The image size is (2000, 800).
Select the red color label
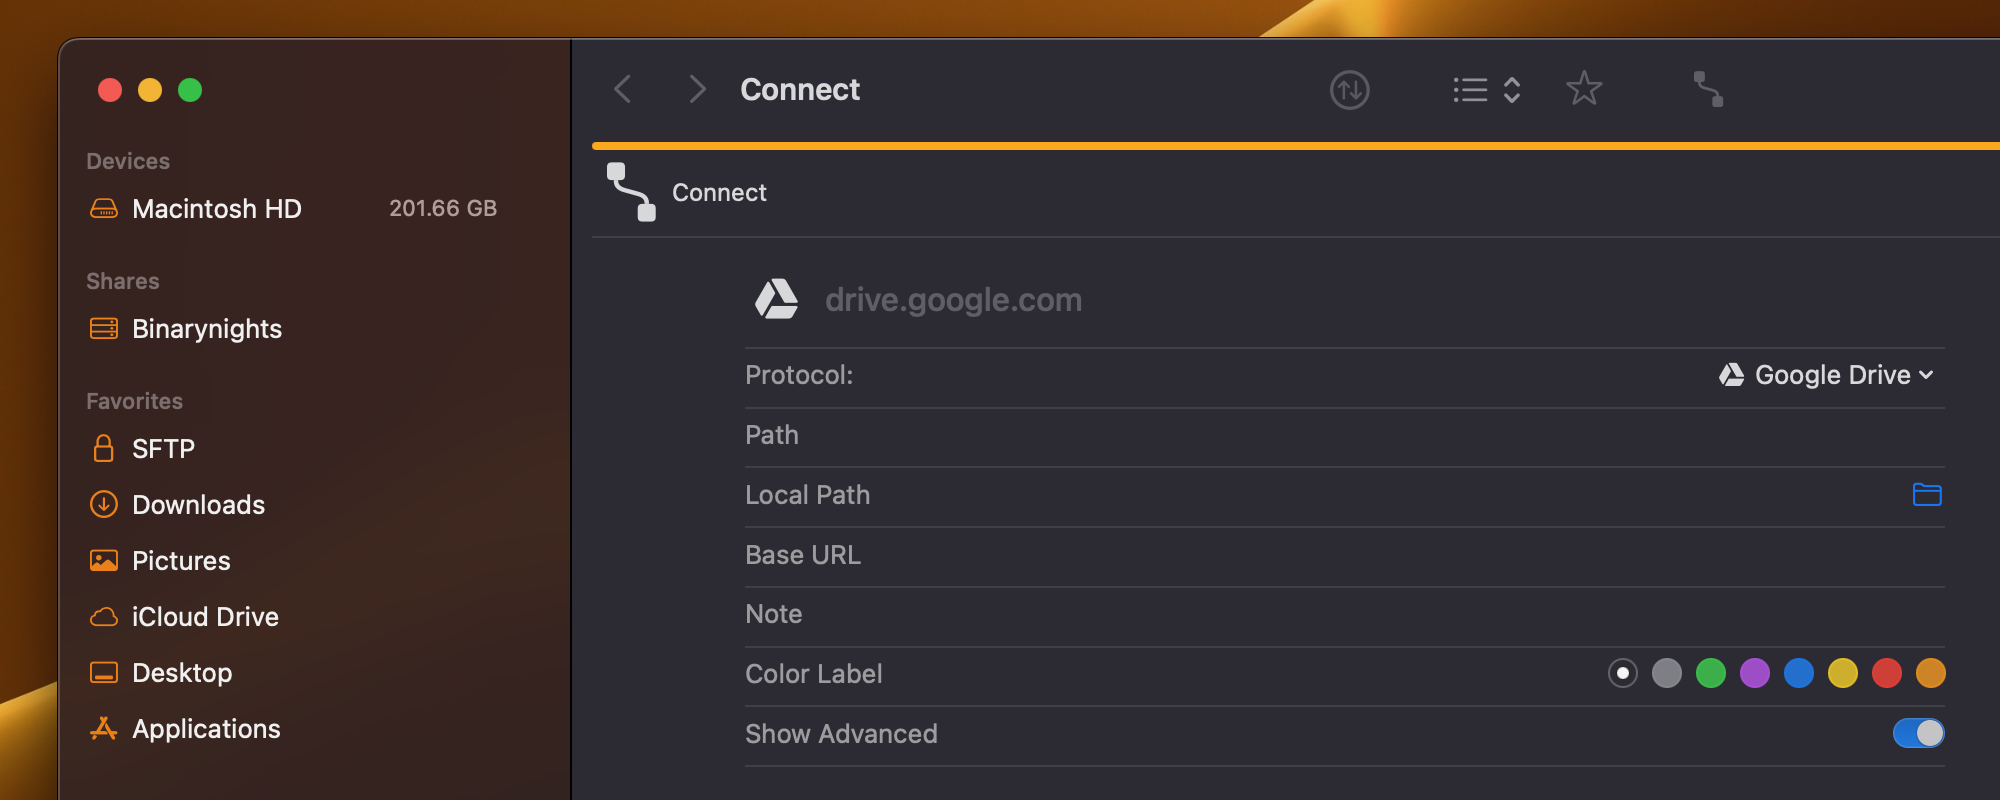(1886, 673)
